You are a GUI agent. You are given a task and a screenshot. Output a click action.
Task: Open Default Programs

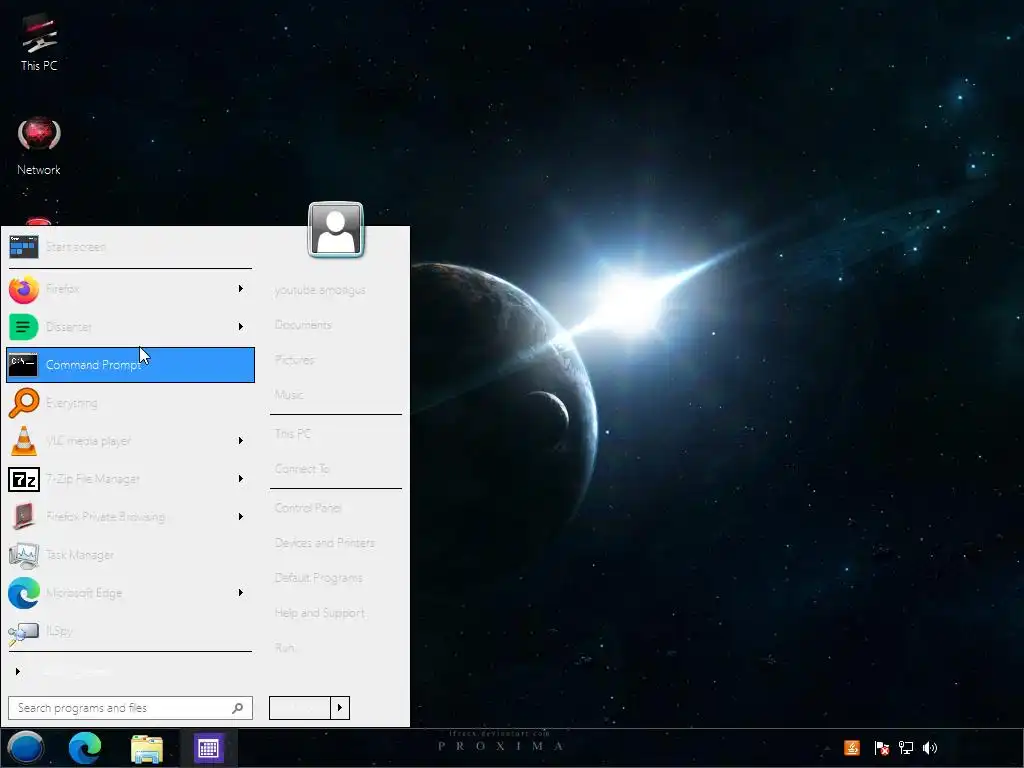coord(319,578)
